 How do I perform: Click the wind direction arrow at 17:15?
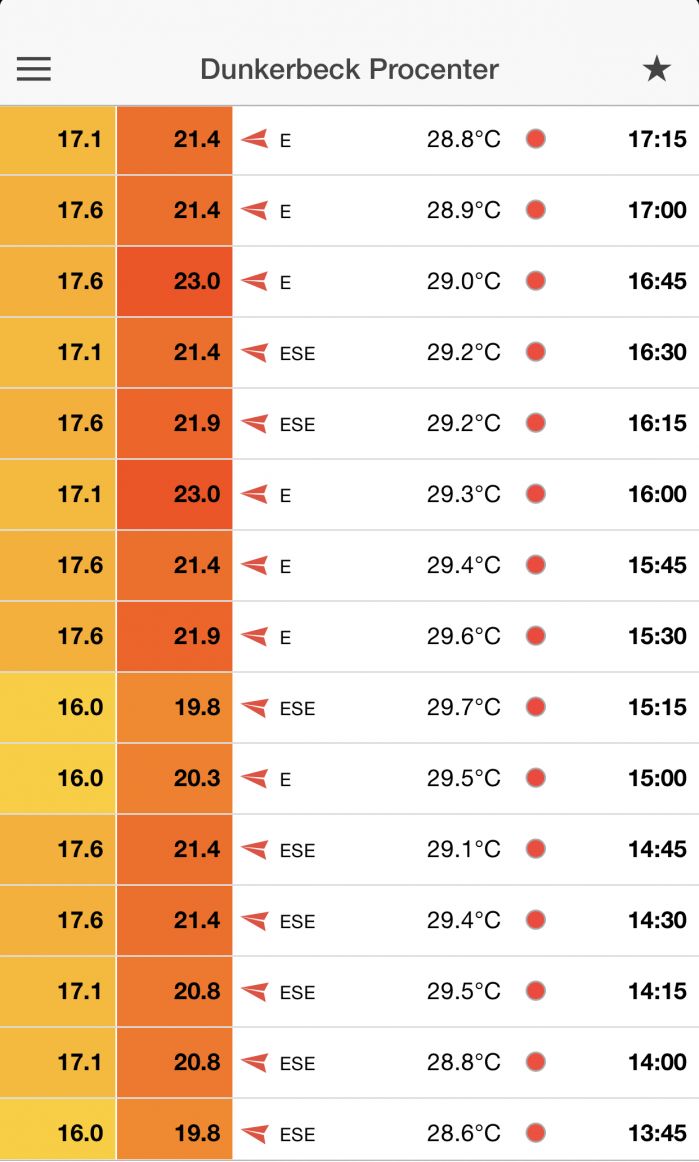(255, 140)
